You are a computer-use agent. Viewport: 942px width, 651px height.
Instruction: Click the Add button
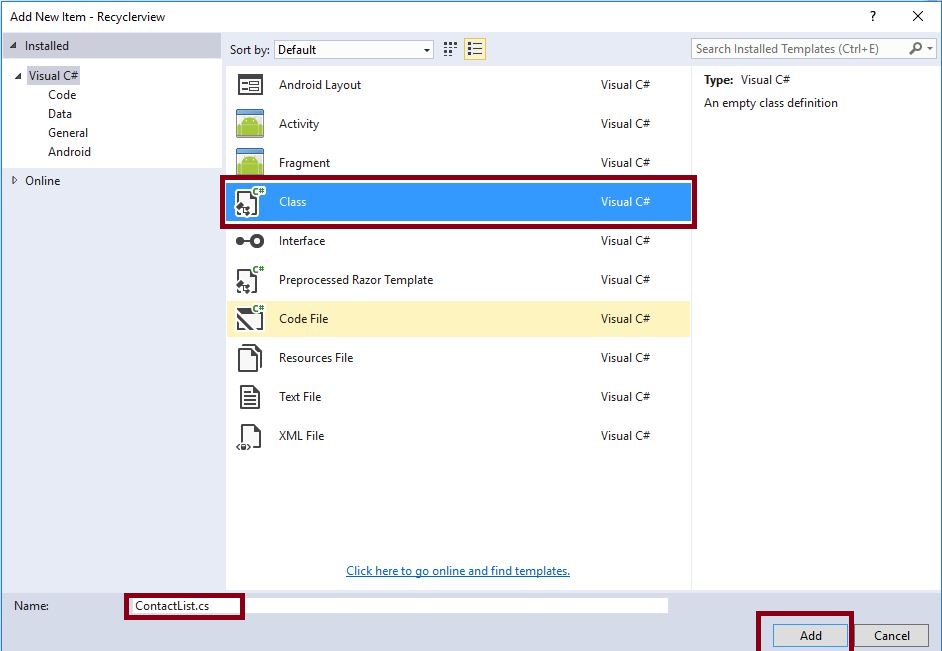coord(810,635)
